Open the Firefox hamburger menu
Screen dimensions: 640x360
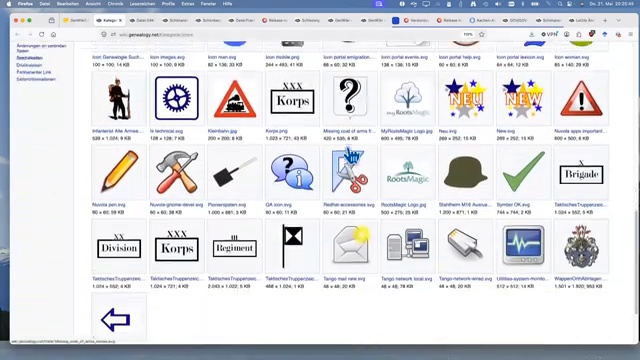coord(631,35)
